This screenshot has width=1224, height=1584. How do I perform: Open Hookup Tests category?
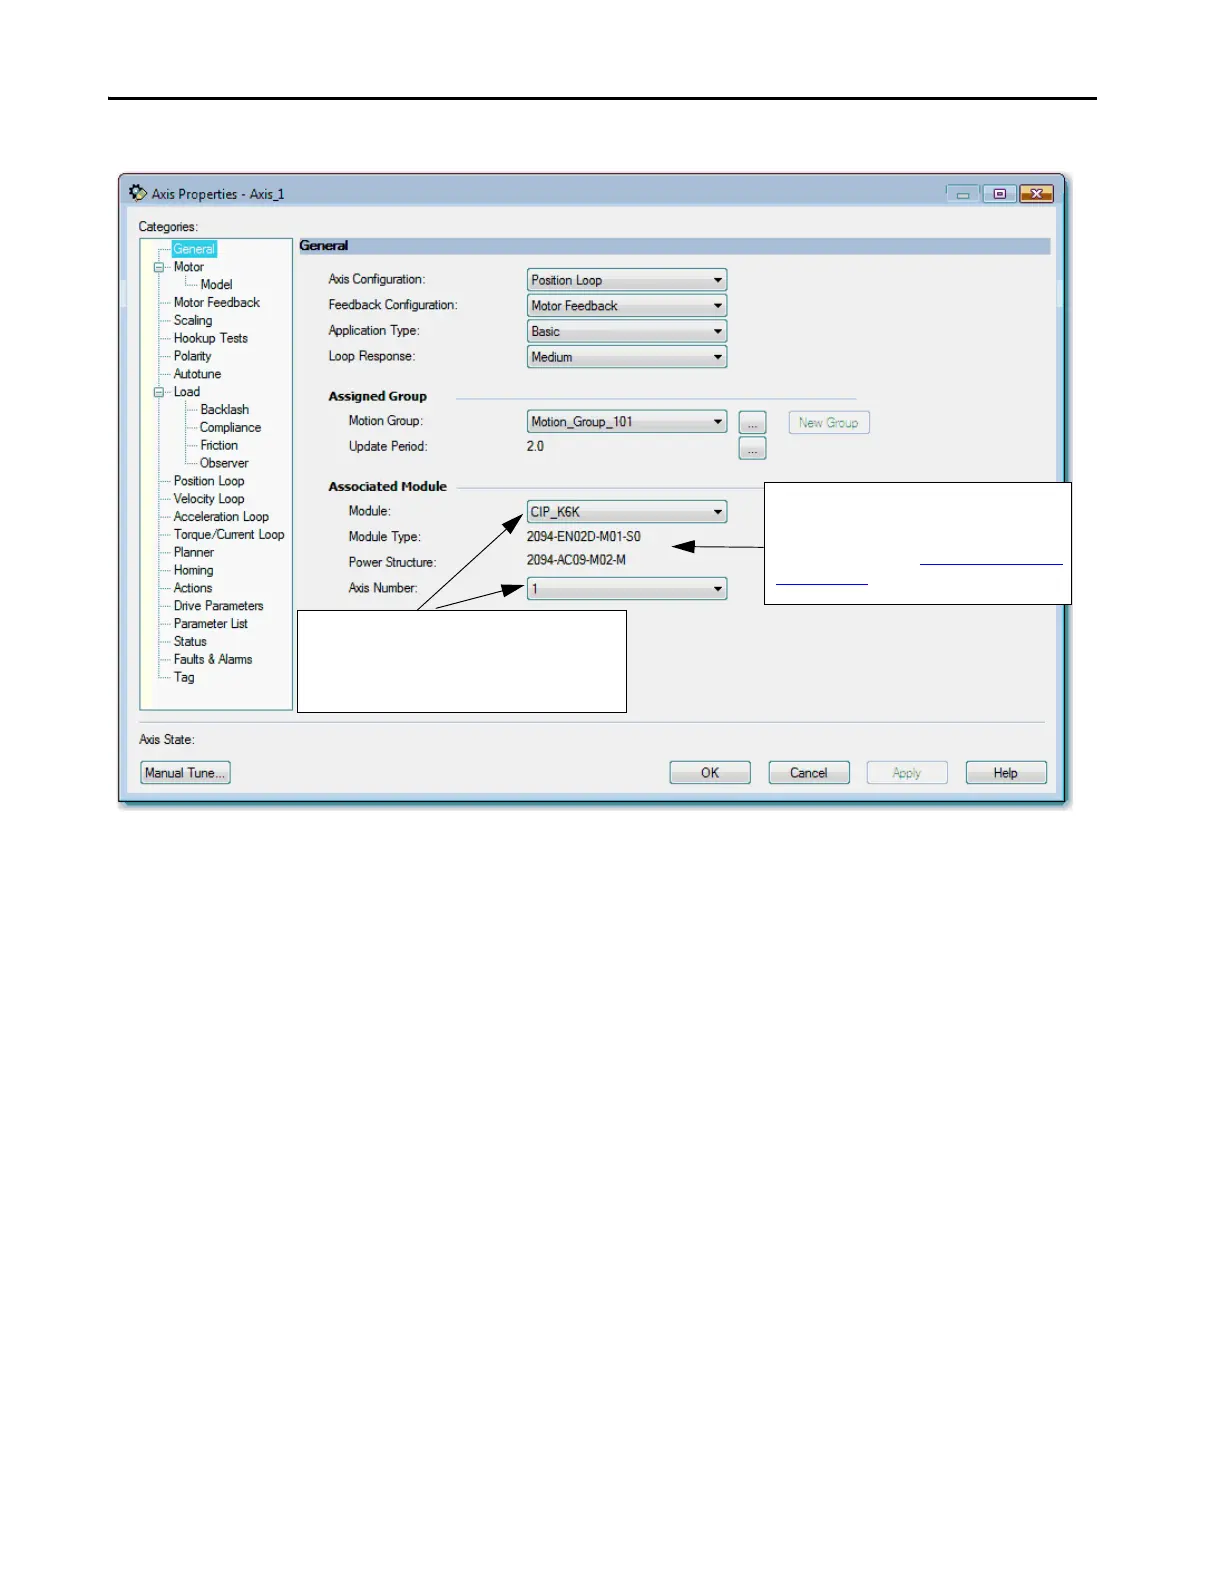(210, 339)
